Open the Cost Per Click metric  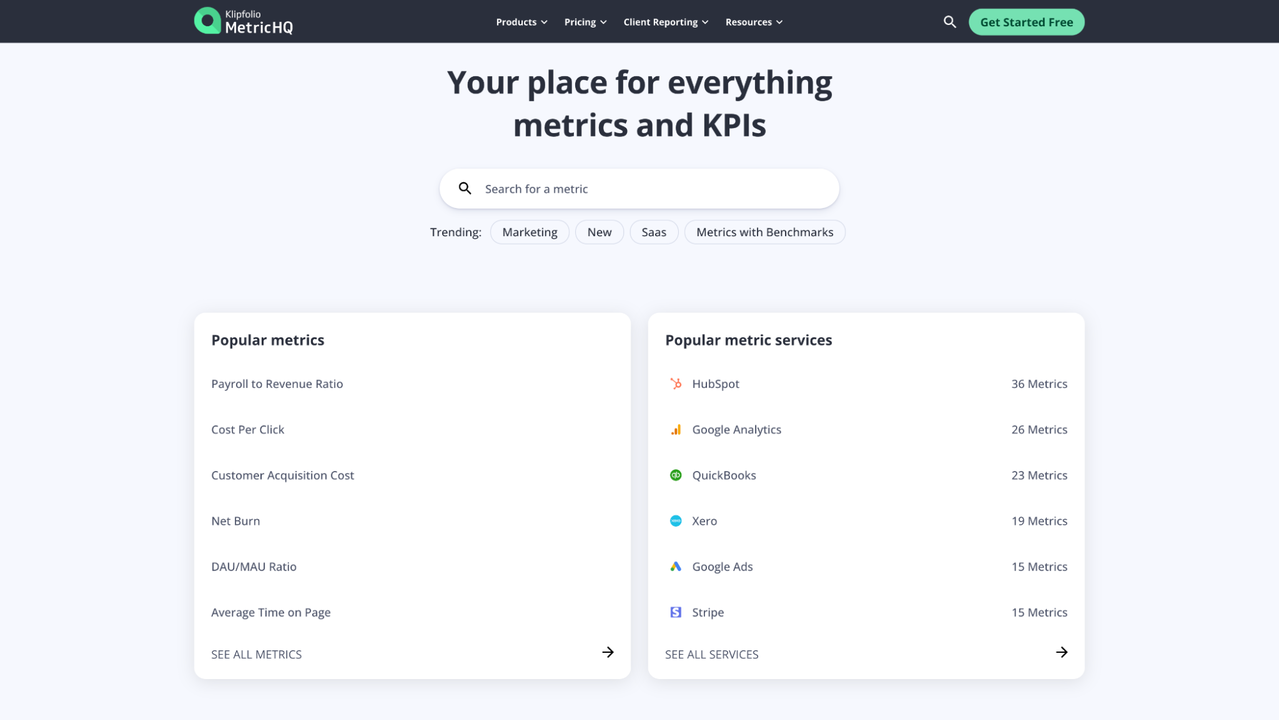(248, 430)
